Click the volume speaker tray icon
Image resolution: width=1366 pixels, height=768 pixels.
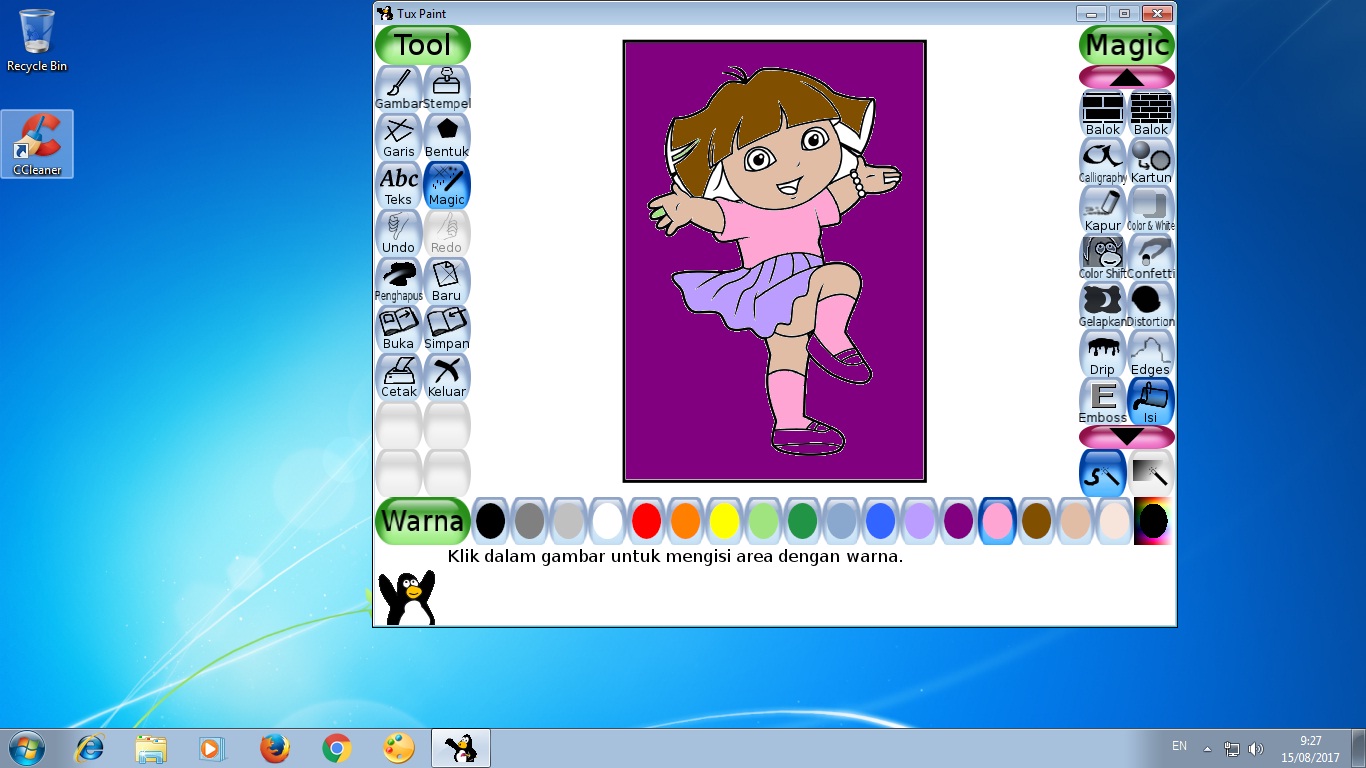pyautogui.click(x=1256, y=748)
